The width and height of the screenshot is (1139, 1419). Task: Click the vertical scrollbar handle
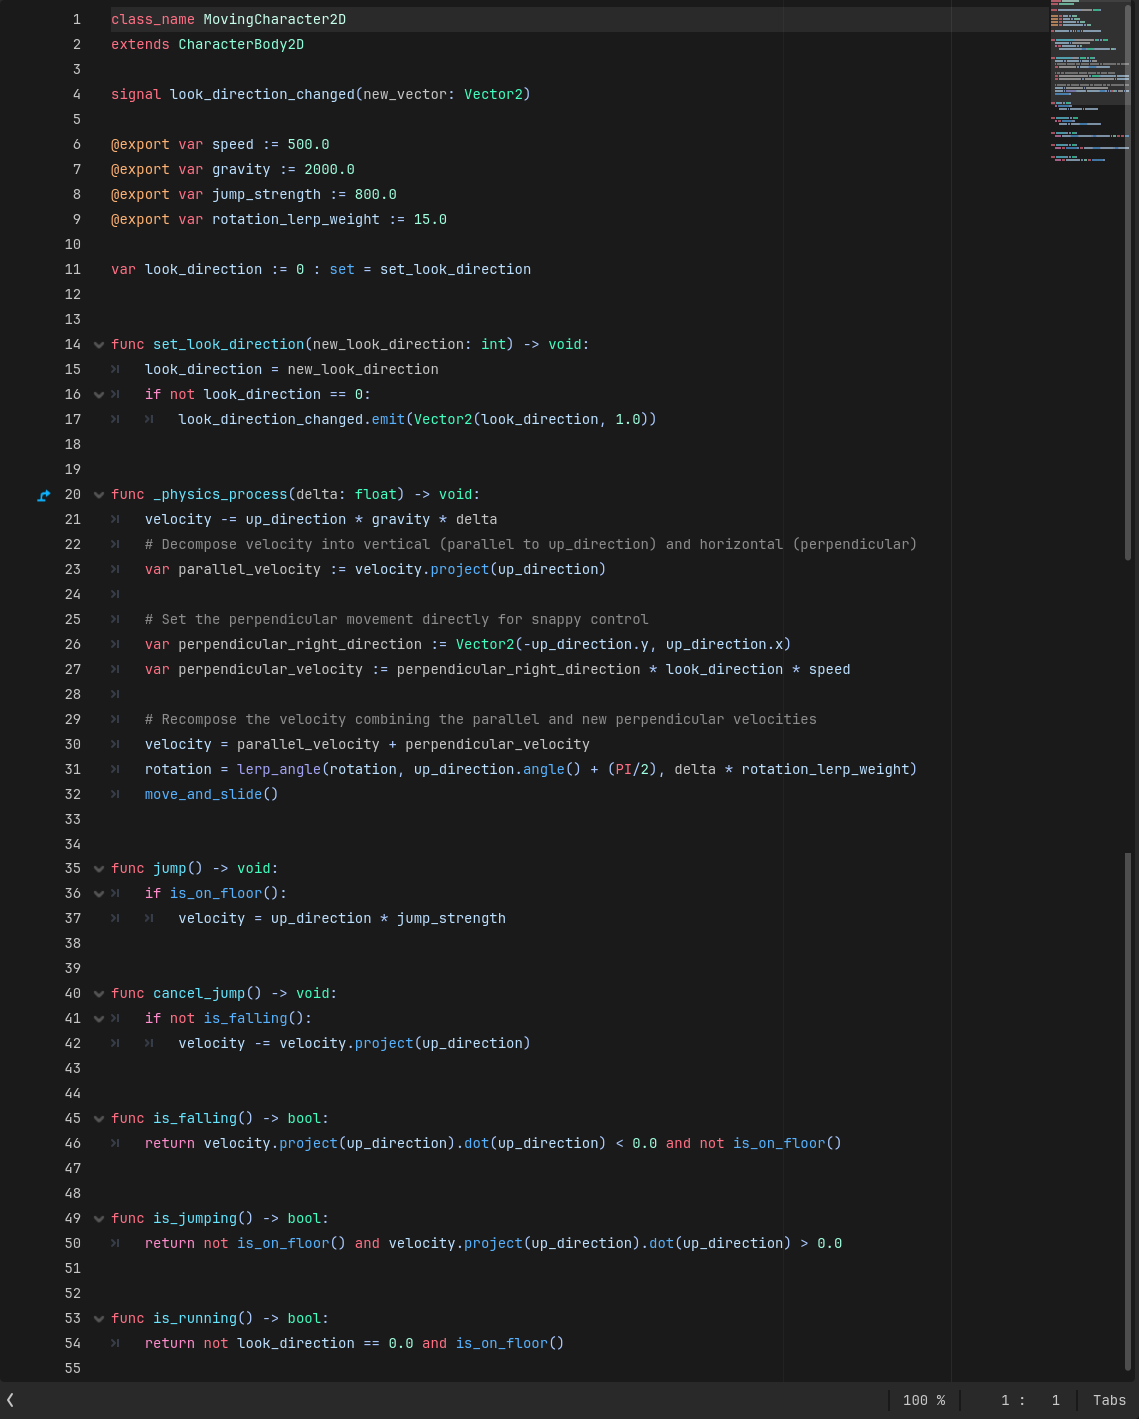pos(1128,280)
